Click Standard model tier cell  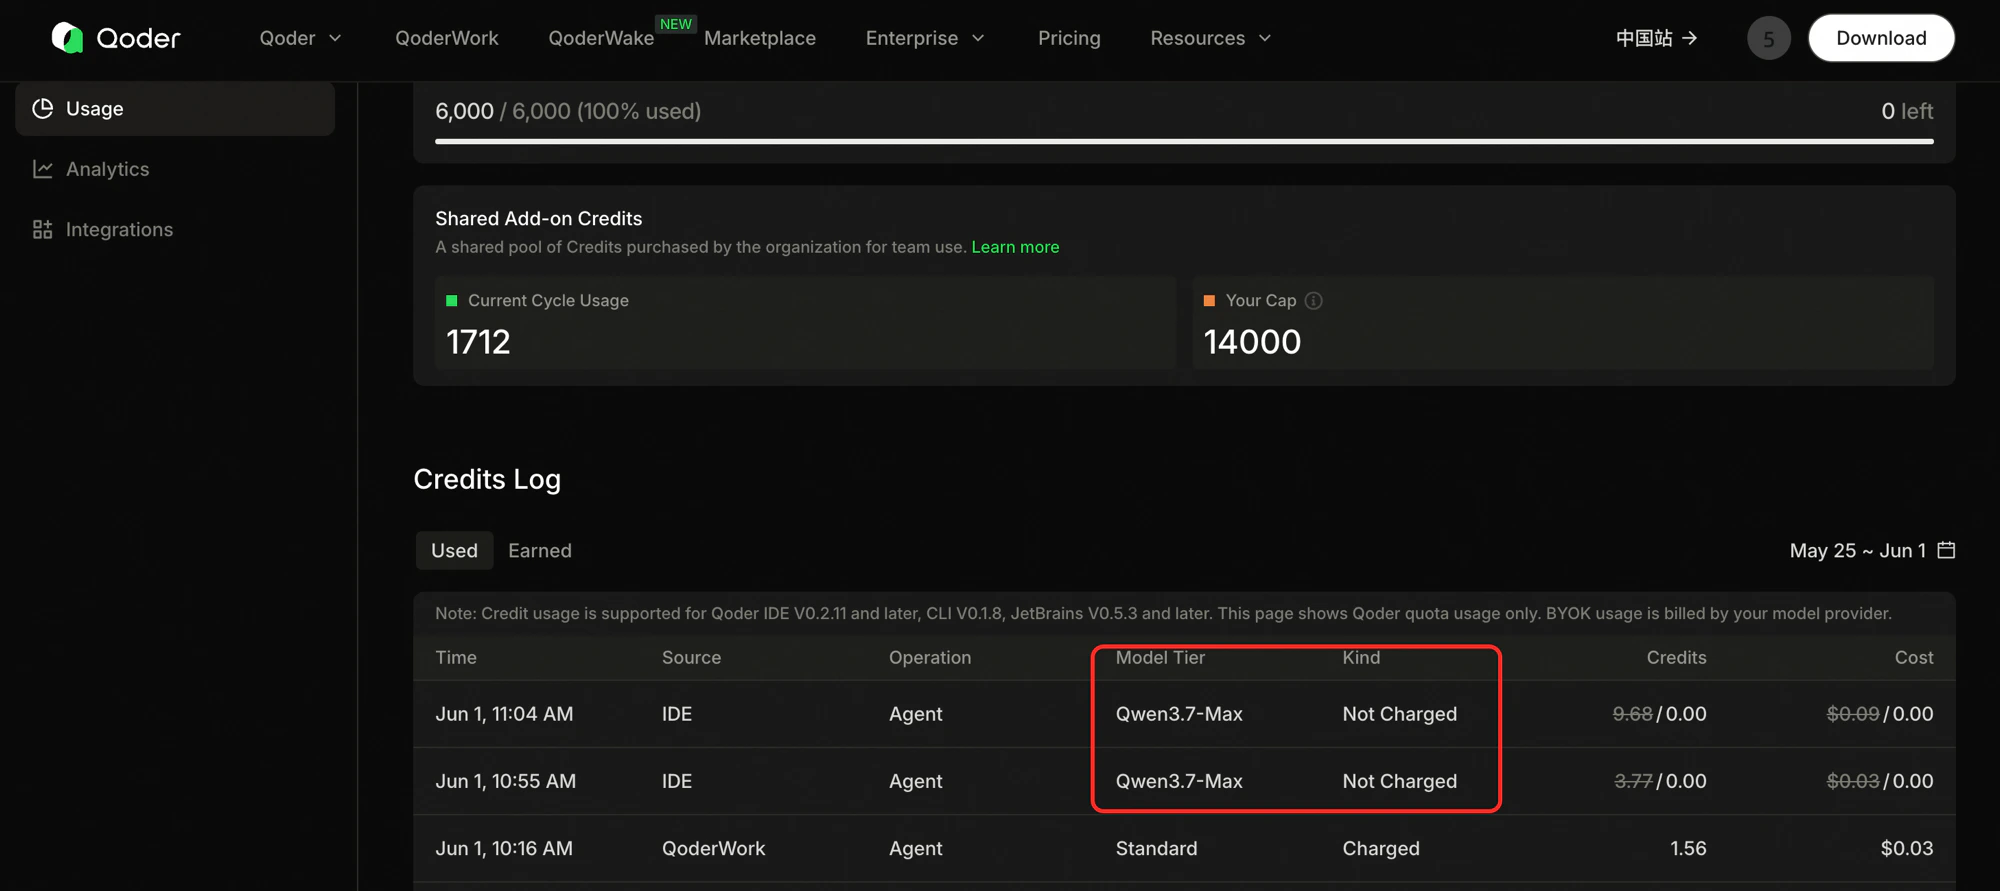point(1156,848)
